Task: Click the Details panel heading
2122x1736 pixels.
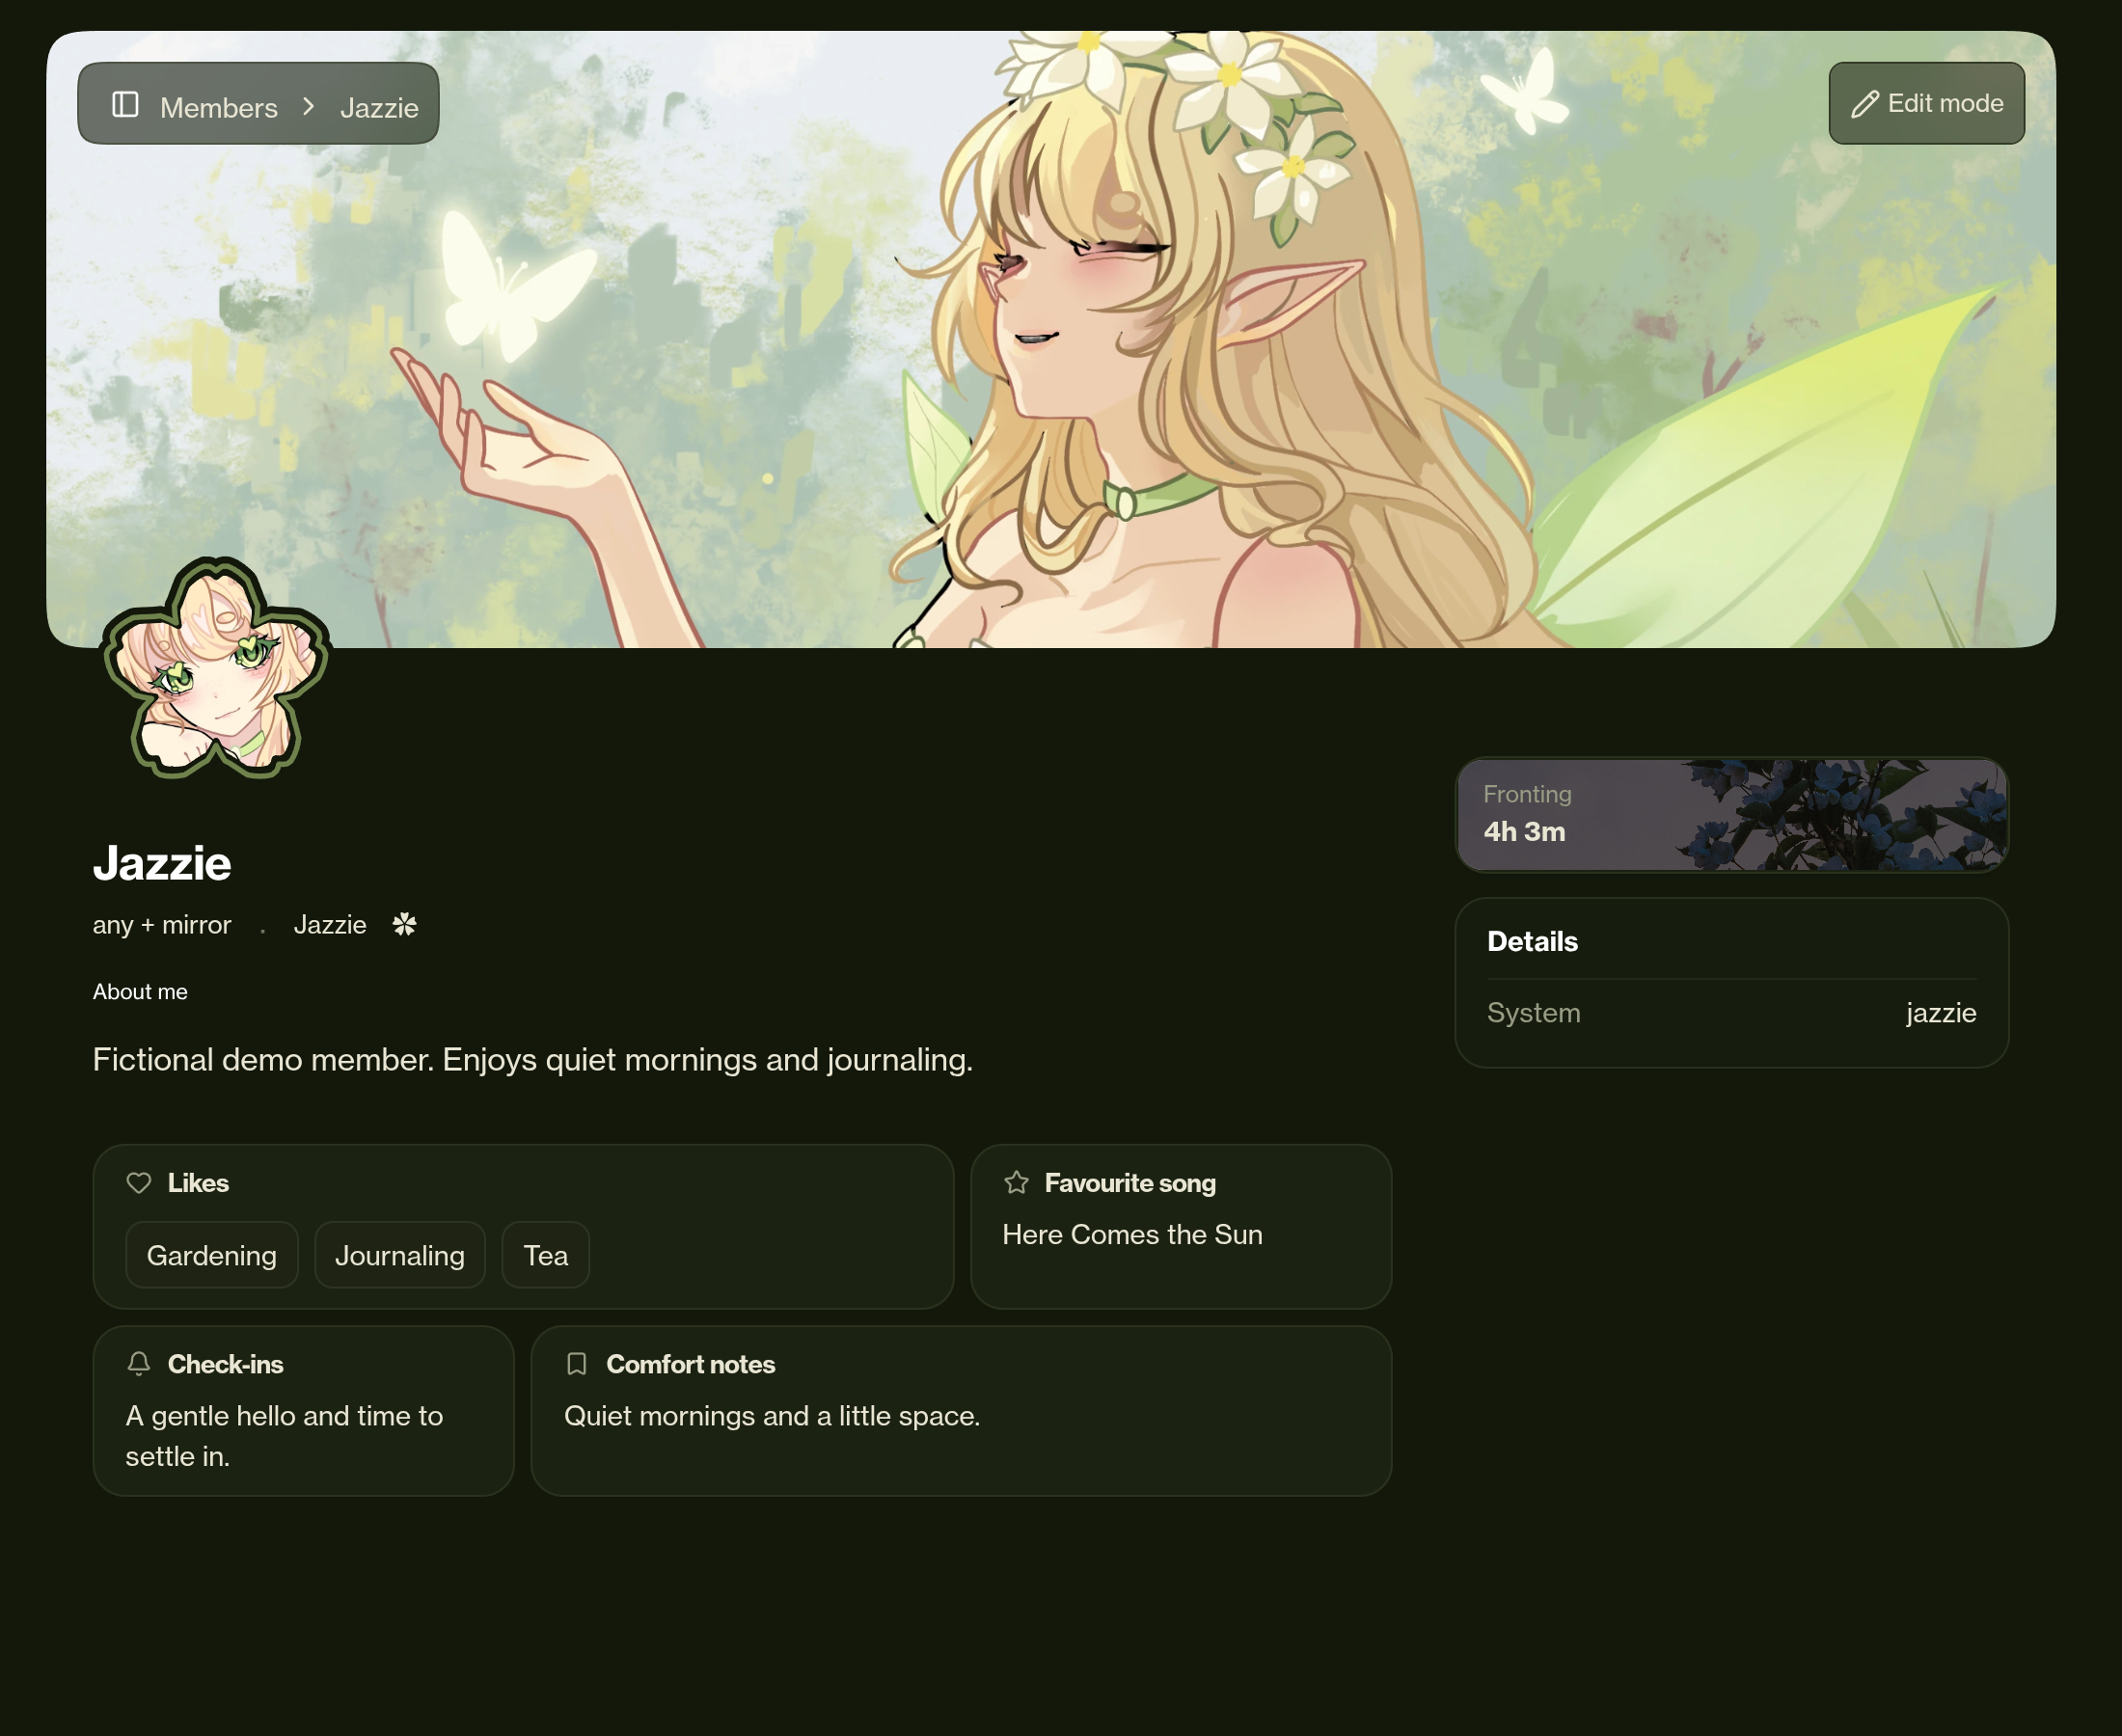Action: coord(1532,941)
